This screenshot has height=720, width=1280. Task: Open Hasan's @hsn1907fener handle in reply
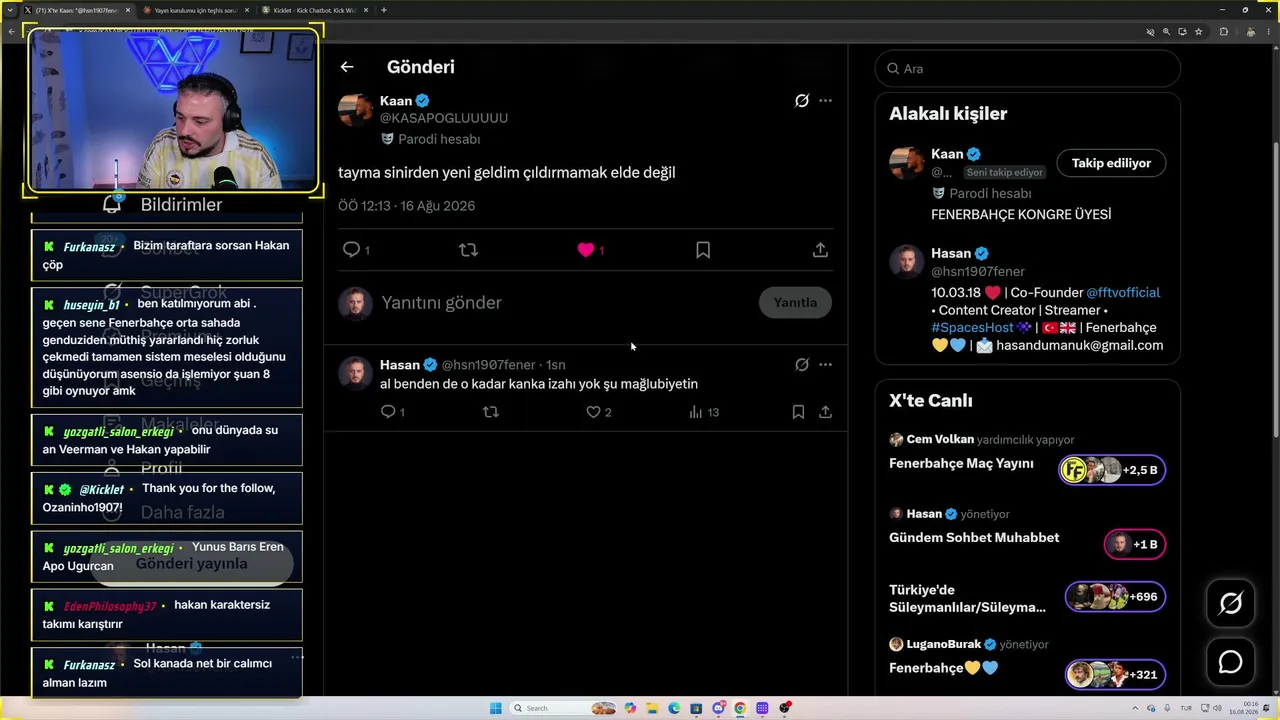pyautogui.click(x=488, y=365)
